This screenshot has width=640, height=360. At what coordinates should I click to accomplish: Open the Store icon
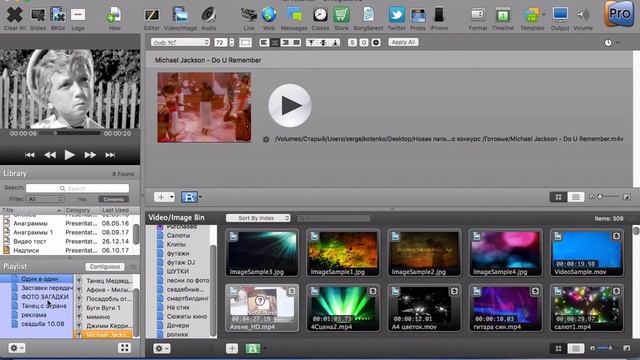pos(341,16)
